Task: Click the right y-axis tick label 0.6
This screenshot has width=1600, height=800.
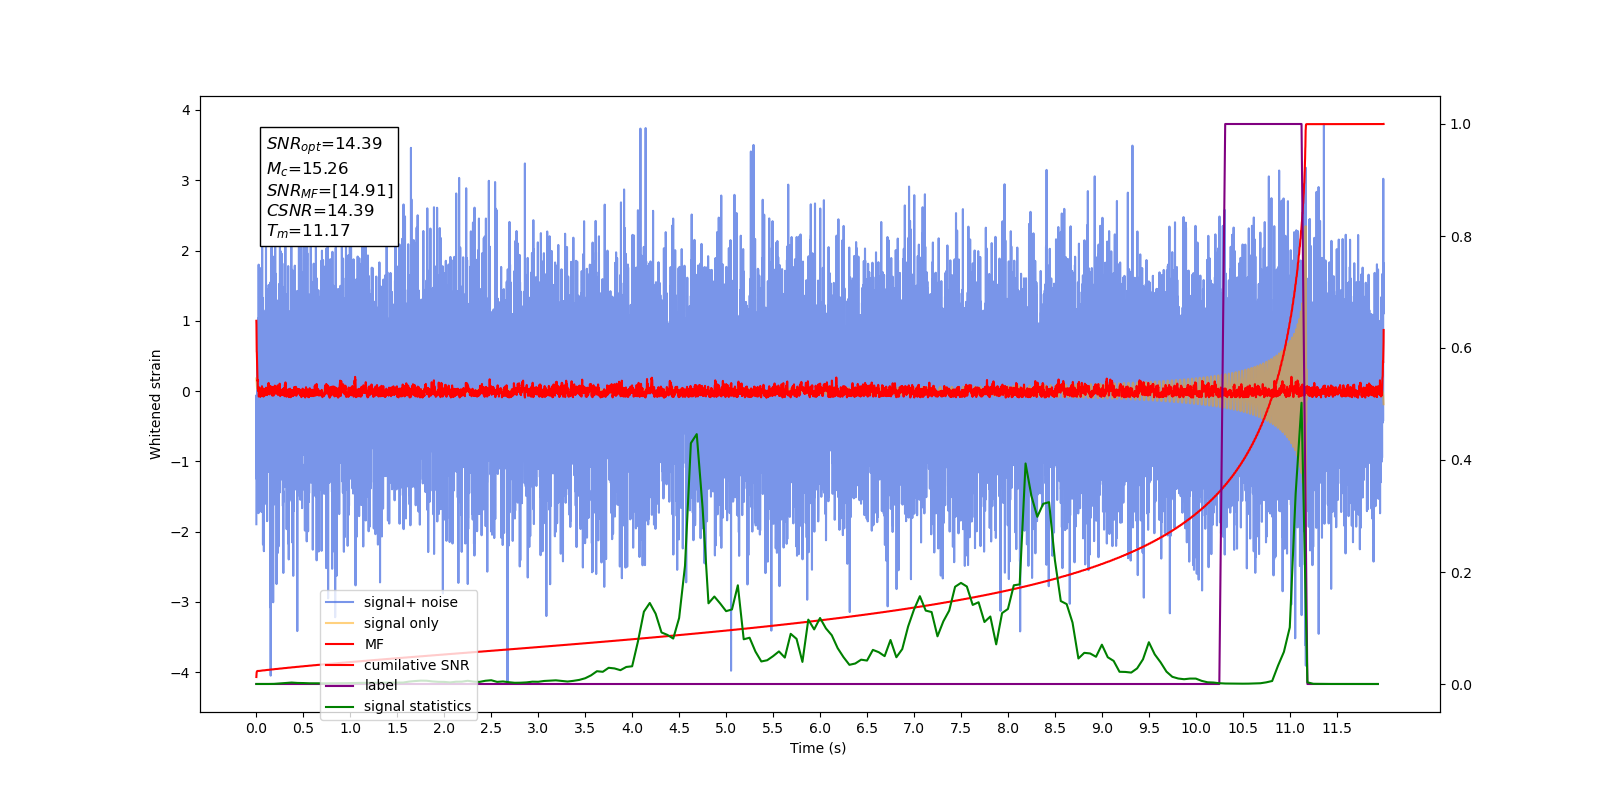Action: 1461,349
